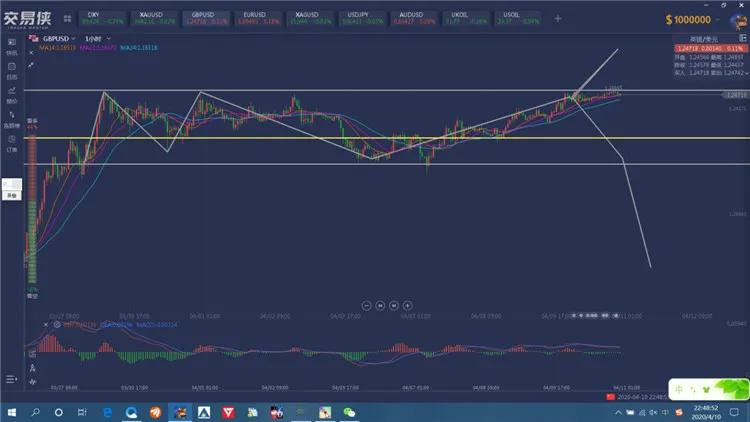The image size is (750, 422).
Task: Switch to the GBPUSD symbol tab
Action: (207, 18)
